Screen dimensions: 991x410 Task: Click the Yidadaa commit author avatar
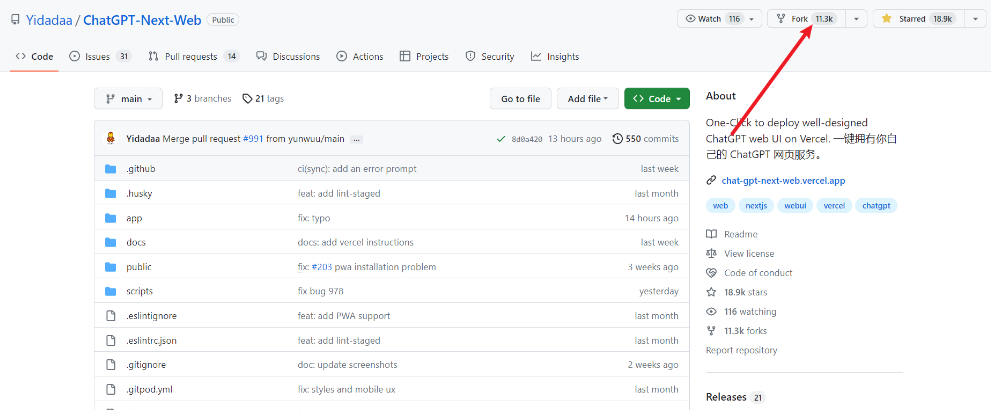(x=111, y=138)
